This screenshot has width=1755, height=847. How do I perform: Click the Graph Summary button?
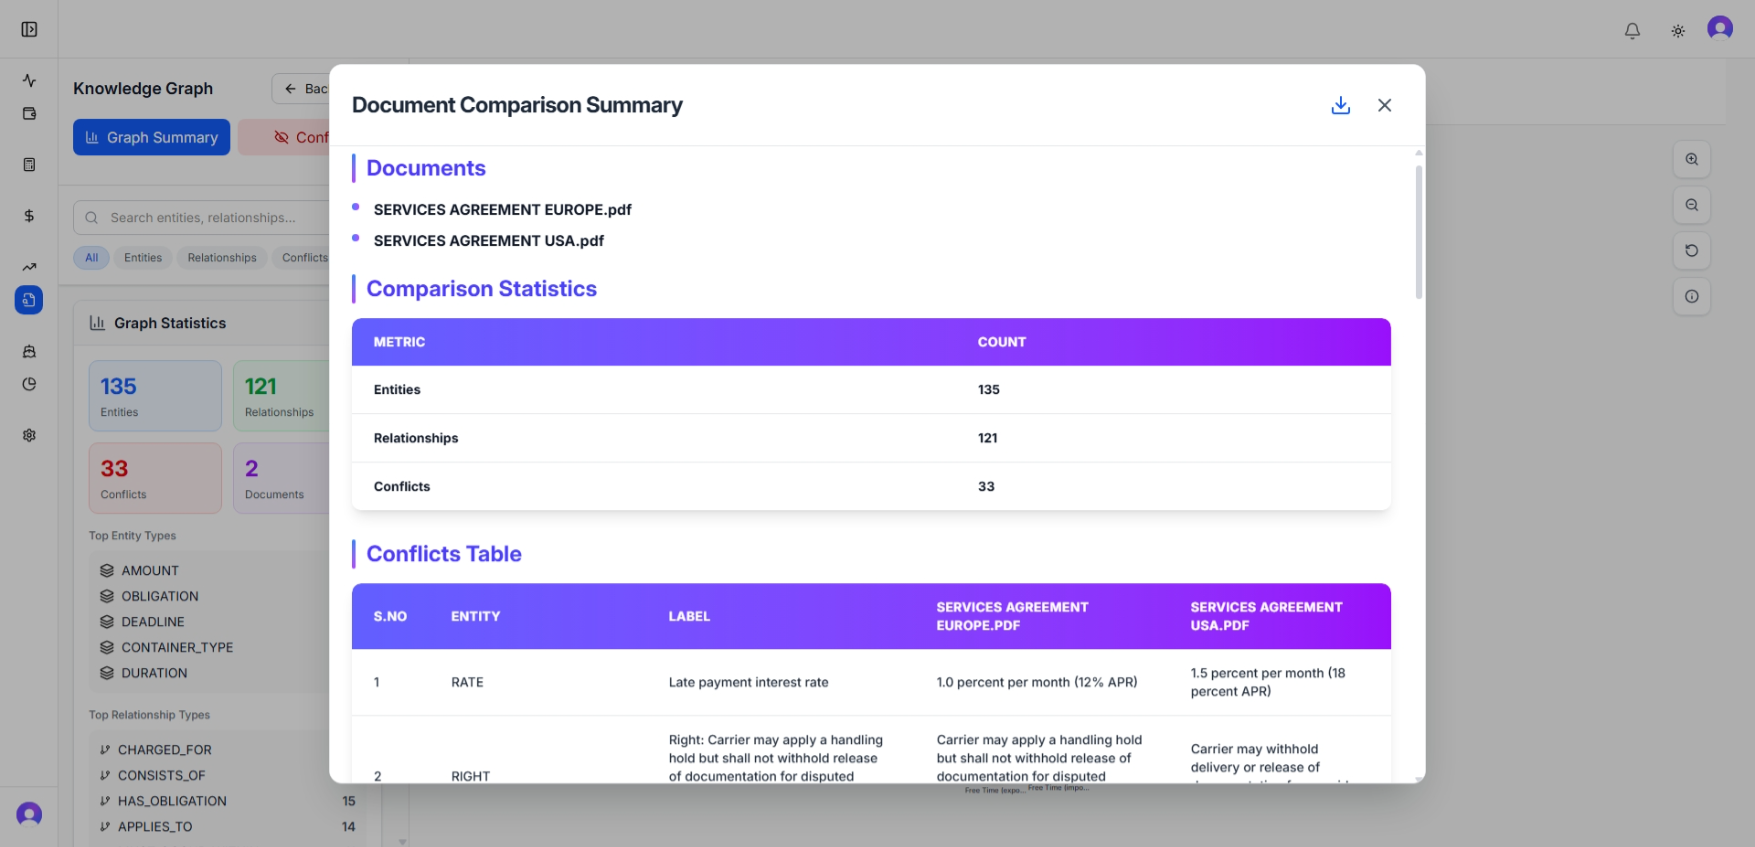click(x=151, y=137)
